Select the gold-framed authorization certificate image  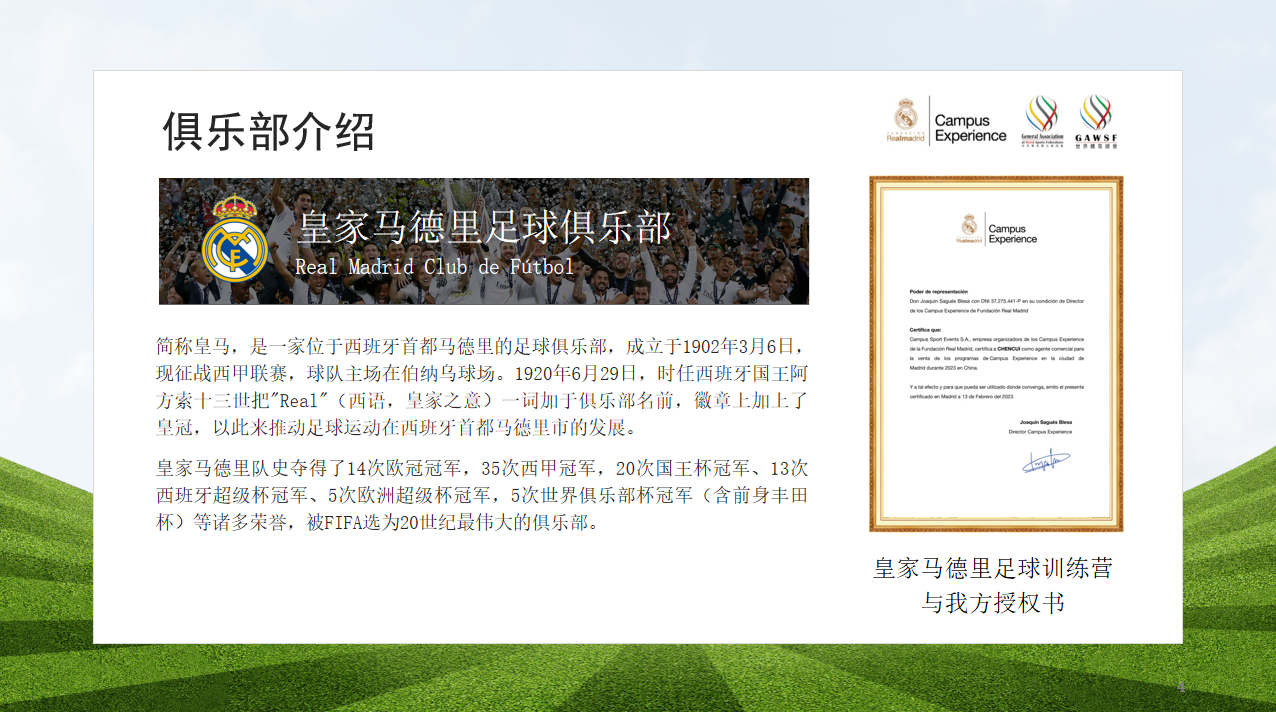[996, 354]
